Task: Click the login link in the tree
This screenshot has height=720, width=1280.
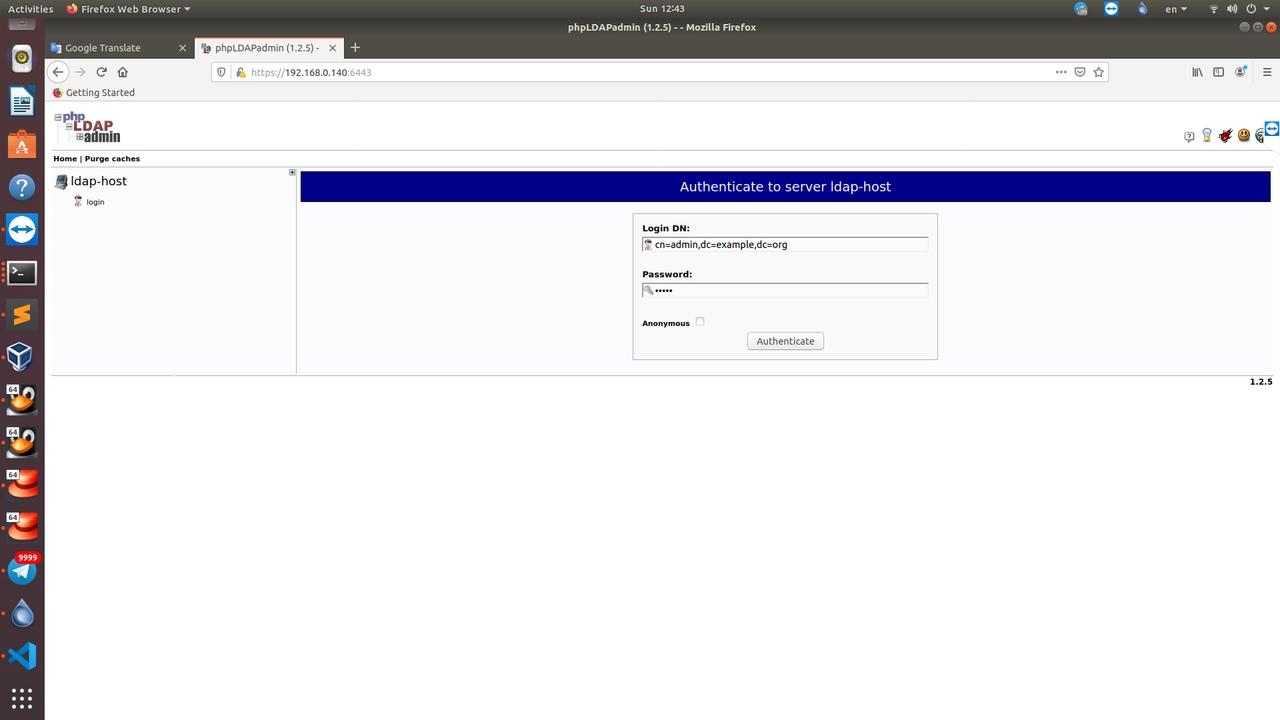Action: (x=95, y=202)
